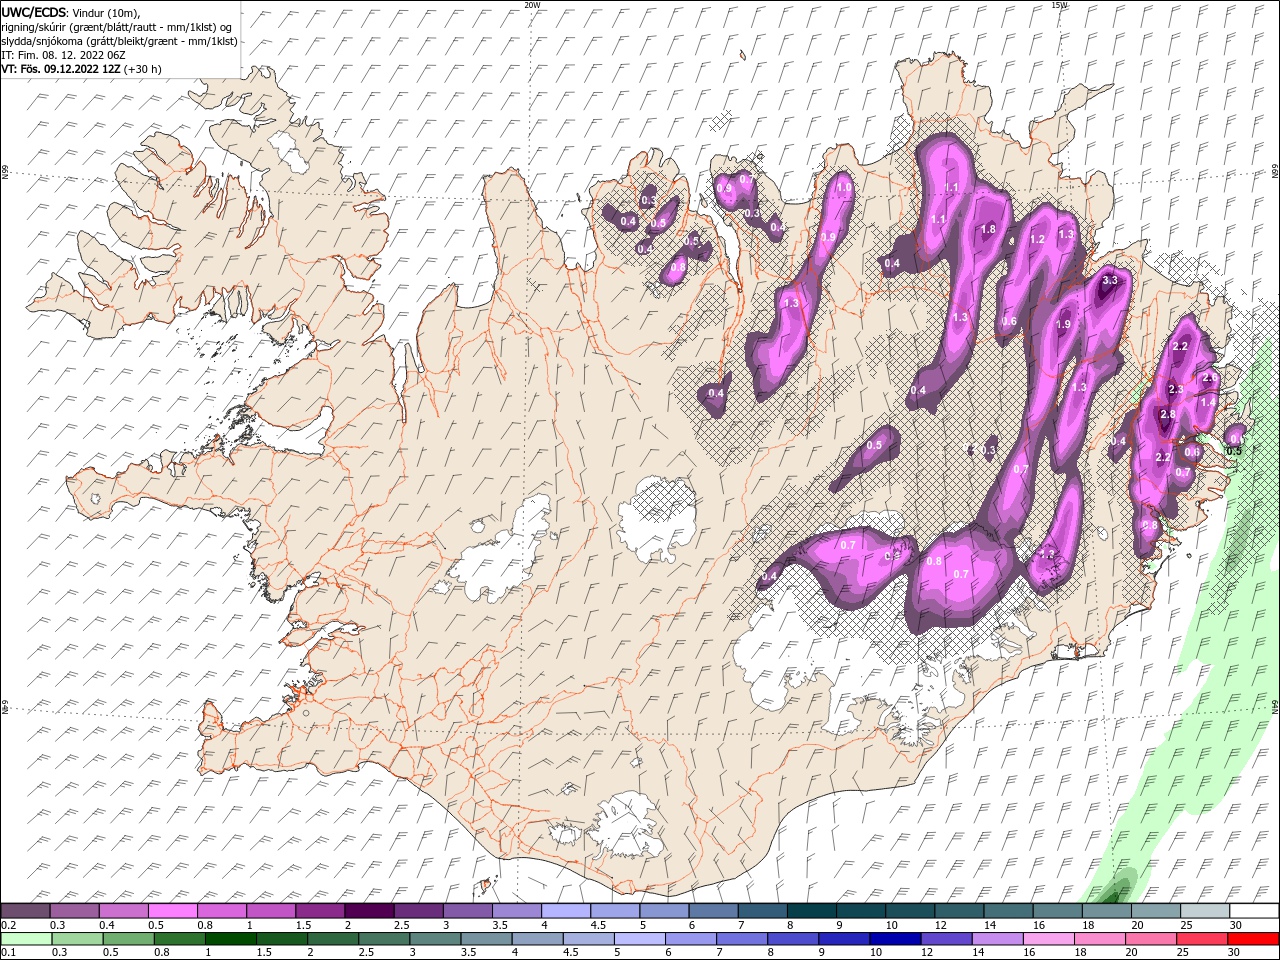
Task: Select the bright red 30 rain legend swatch
Action: pos(1252,939)
